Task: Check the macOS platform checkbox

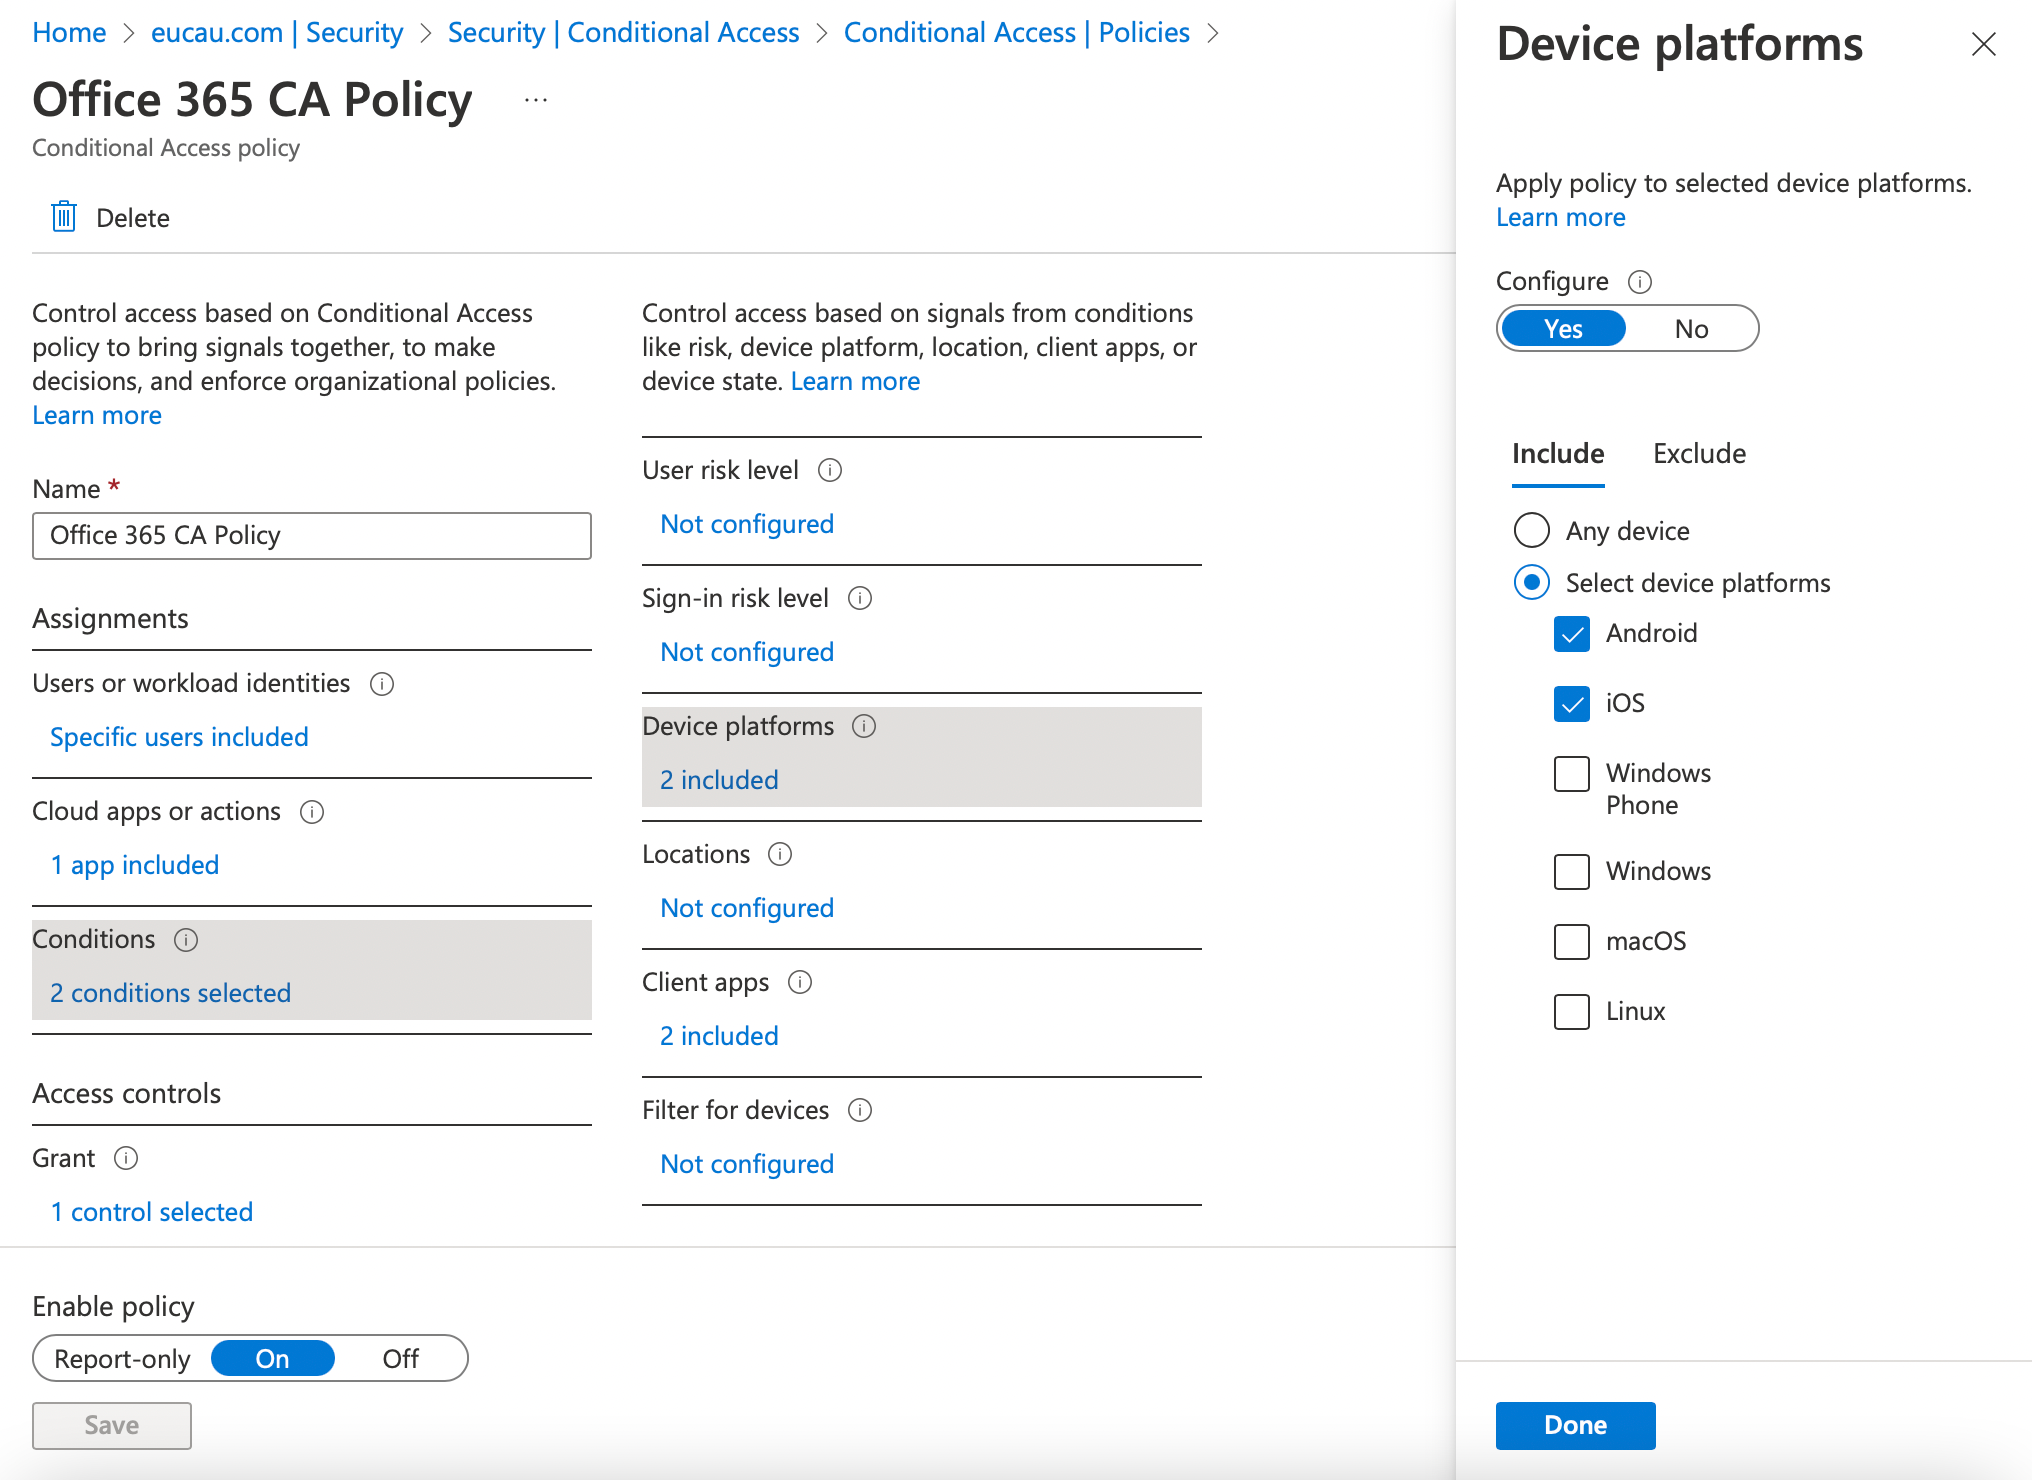Action: pyautogui.click(x=1571, y=941)
